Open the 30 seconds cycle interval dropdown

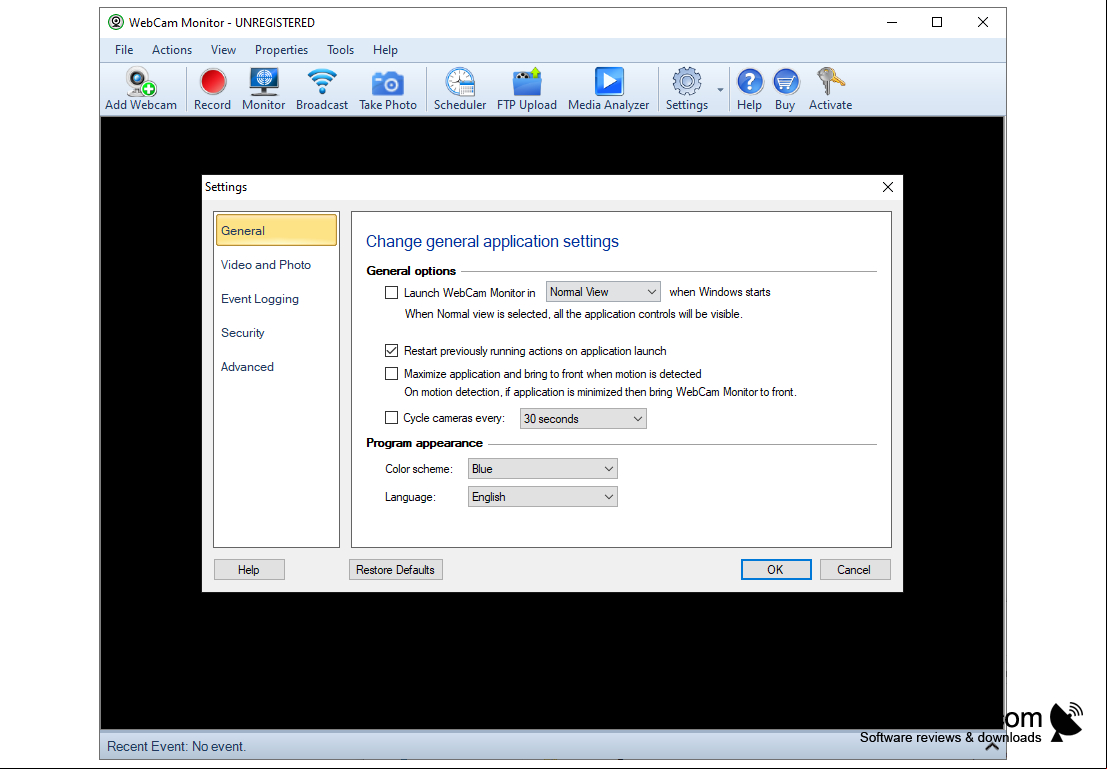pos(583,419)
